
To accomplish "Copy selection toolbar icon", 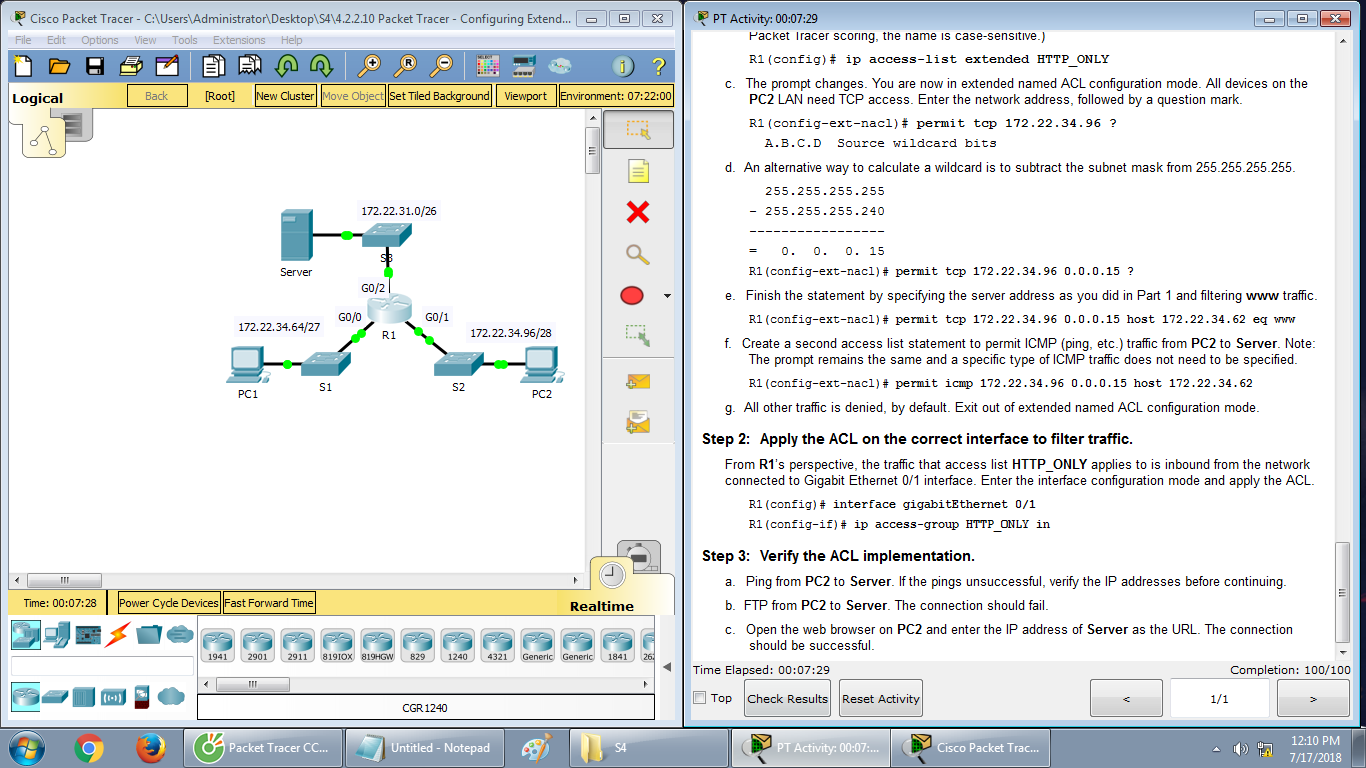I will coord(213,66).
